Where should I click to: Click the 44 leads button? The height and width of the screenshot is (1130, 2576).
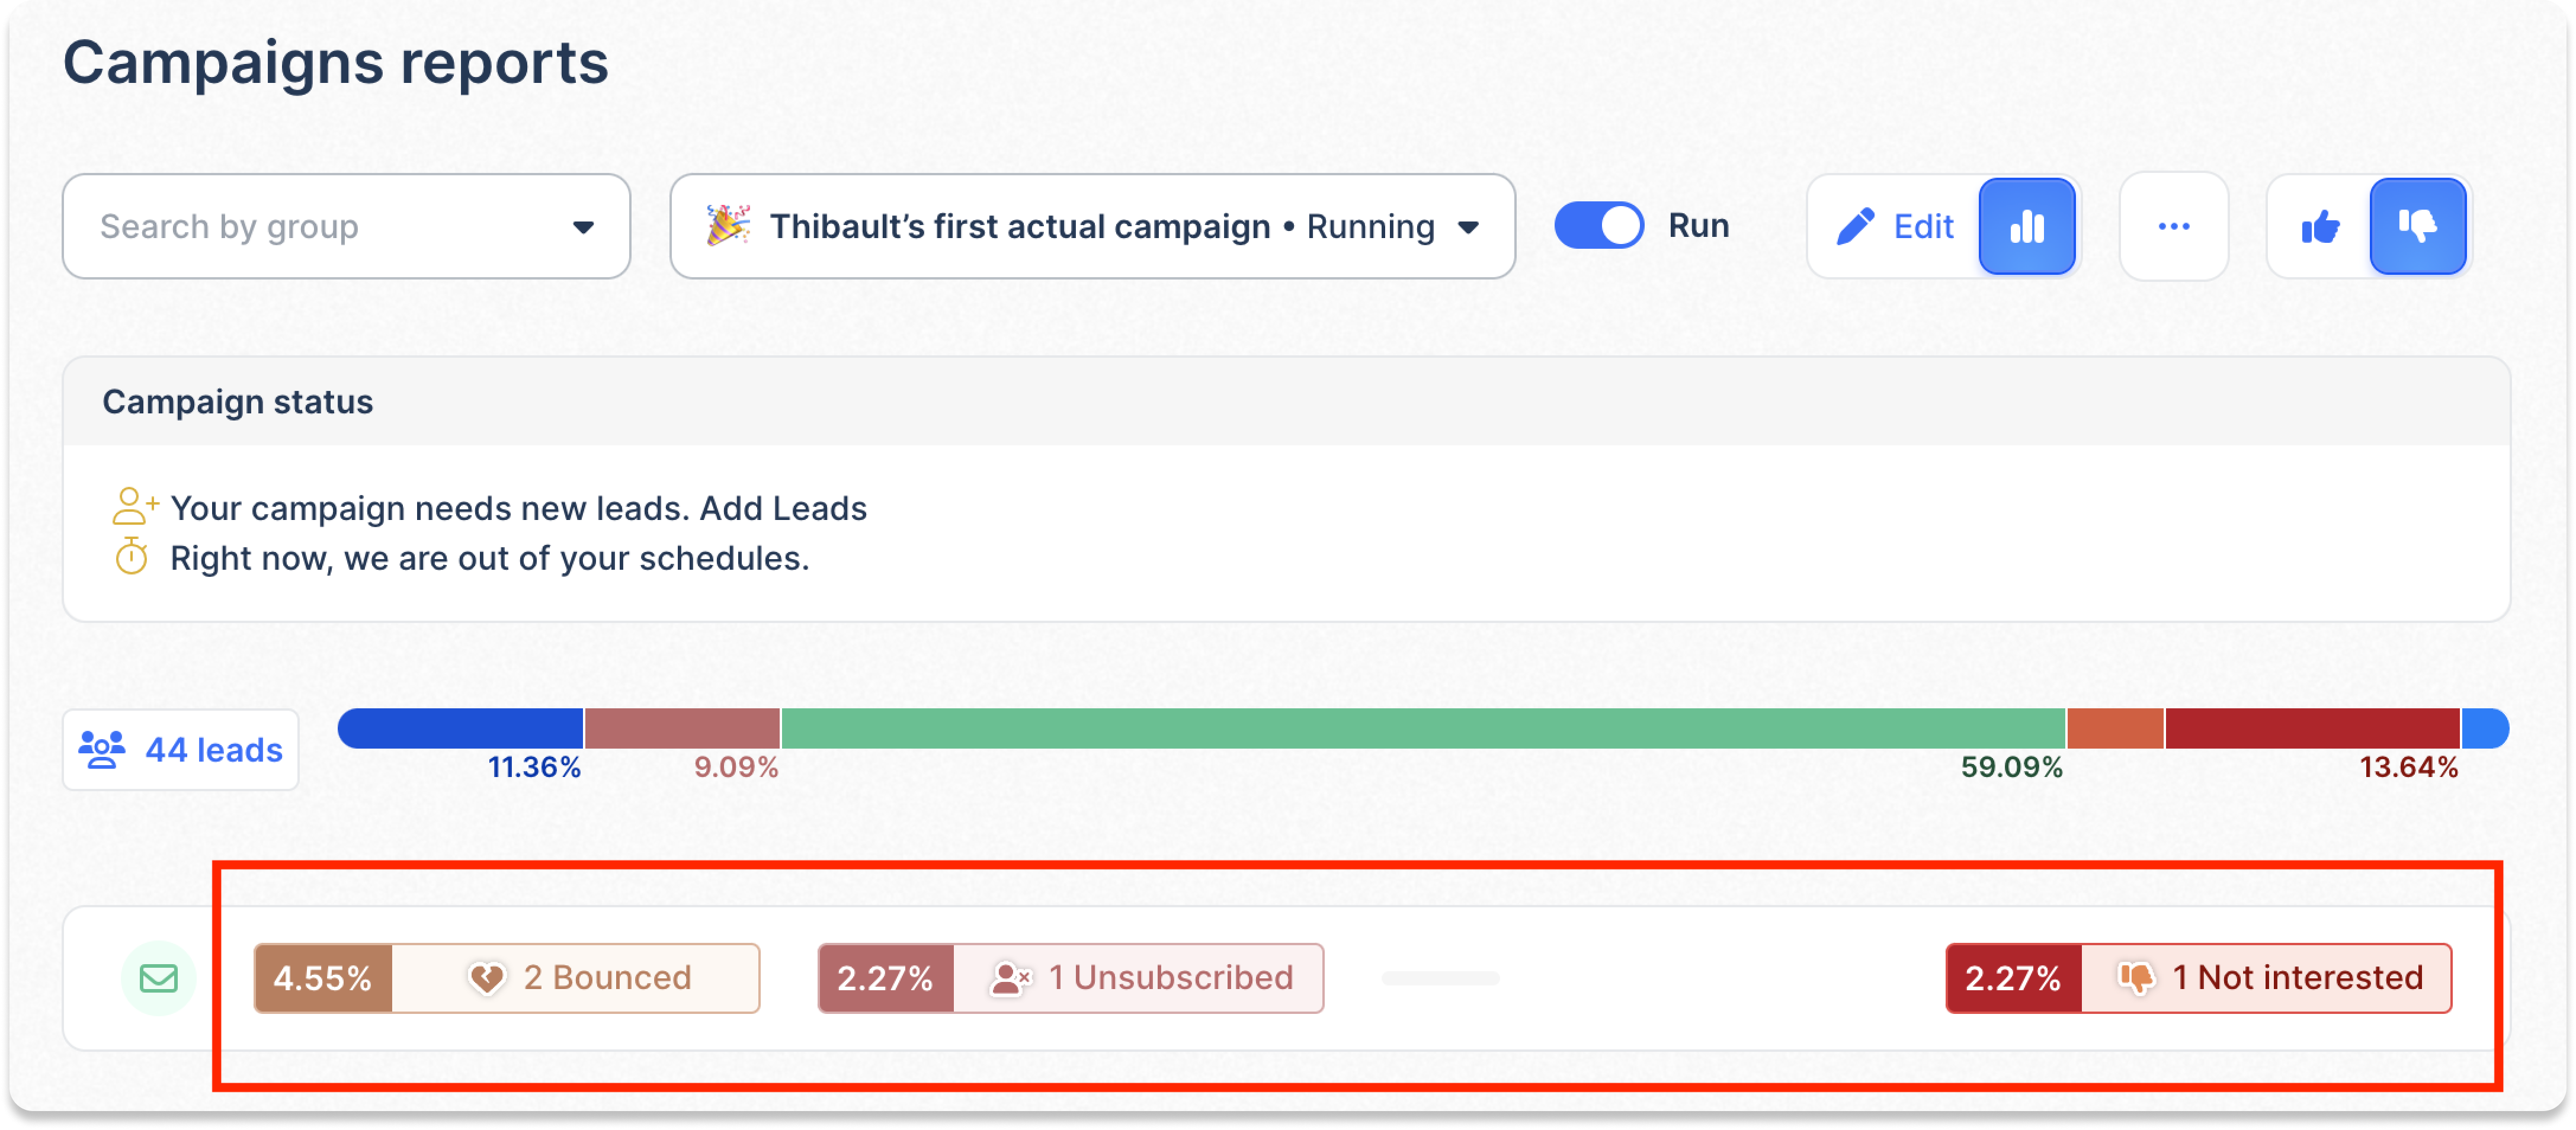pos(181,749)
